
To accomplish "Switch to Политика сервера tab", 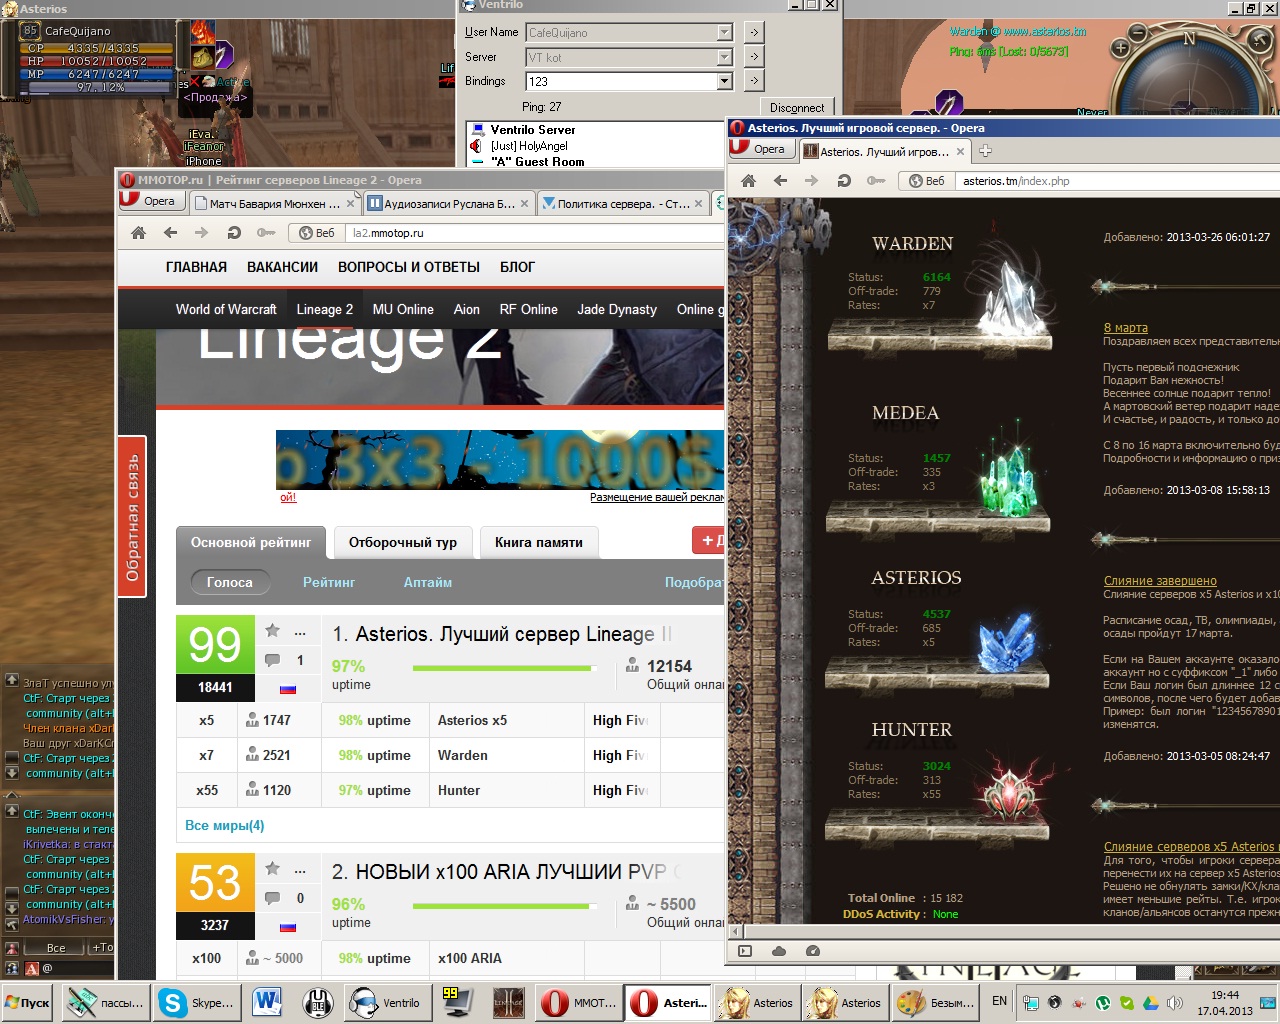I will click(623, 204).
